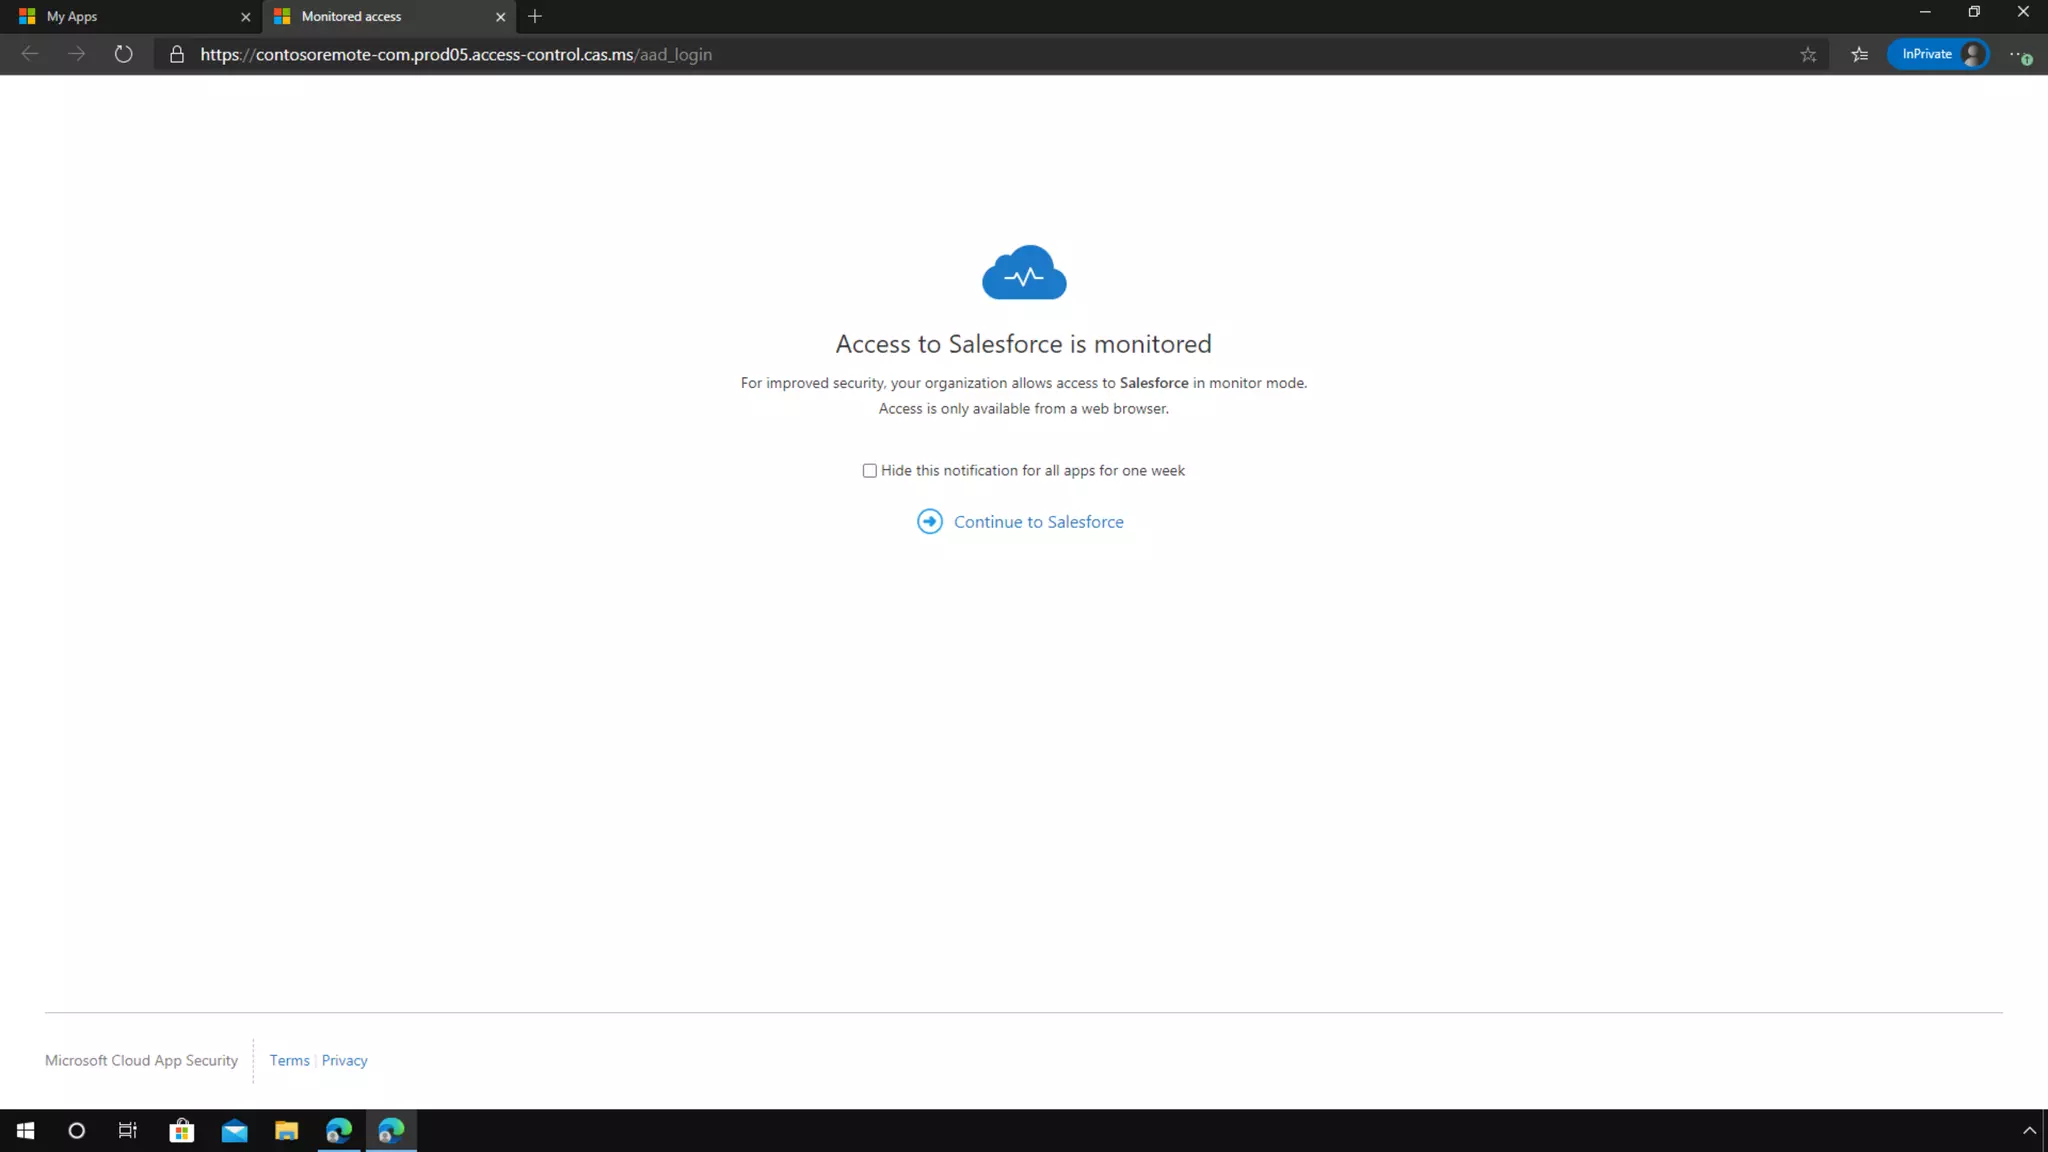Close the My Apps tab
The width and height of the screenshot is (2048, 1152).
[x=246, y=16]
